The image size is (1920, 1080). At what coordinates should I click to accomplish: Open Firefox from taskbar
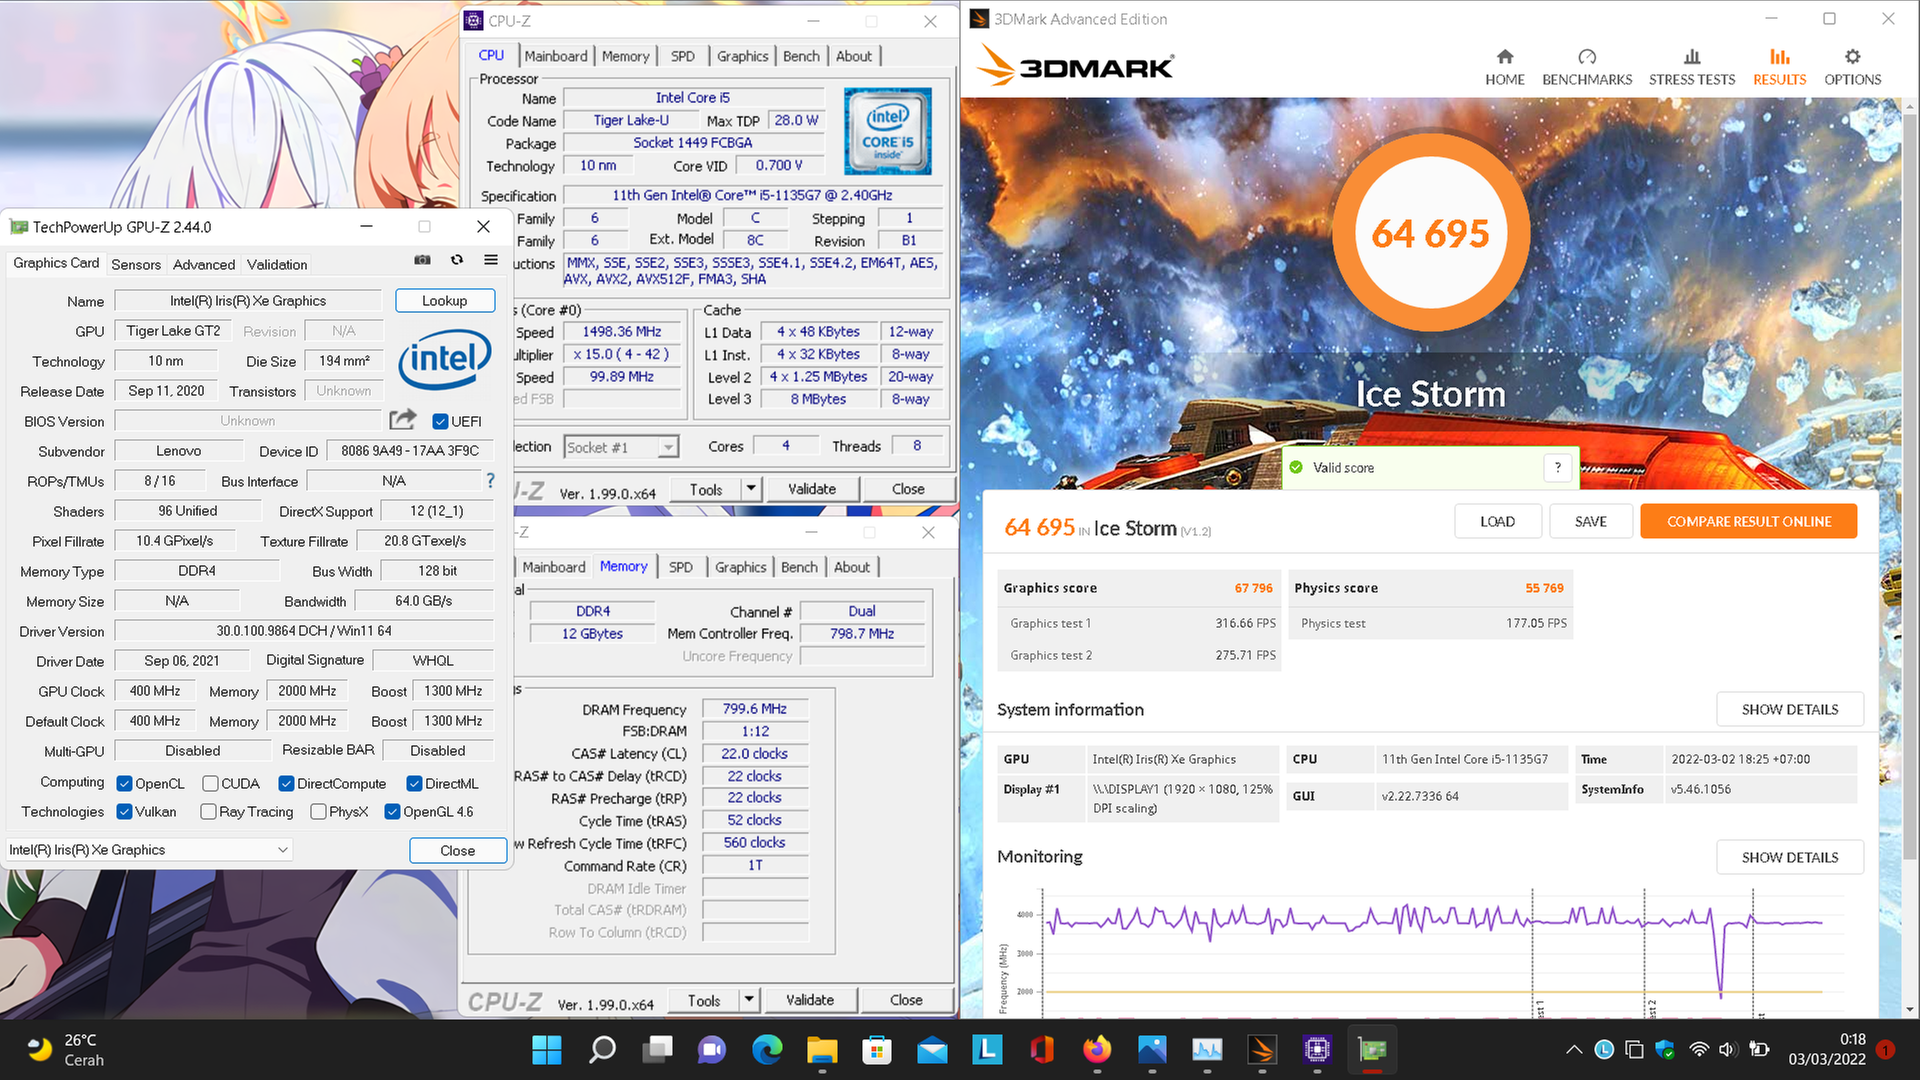point(1097,1049)
